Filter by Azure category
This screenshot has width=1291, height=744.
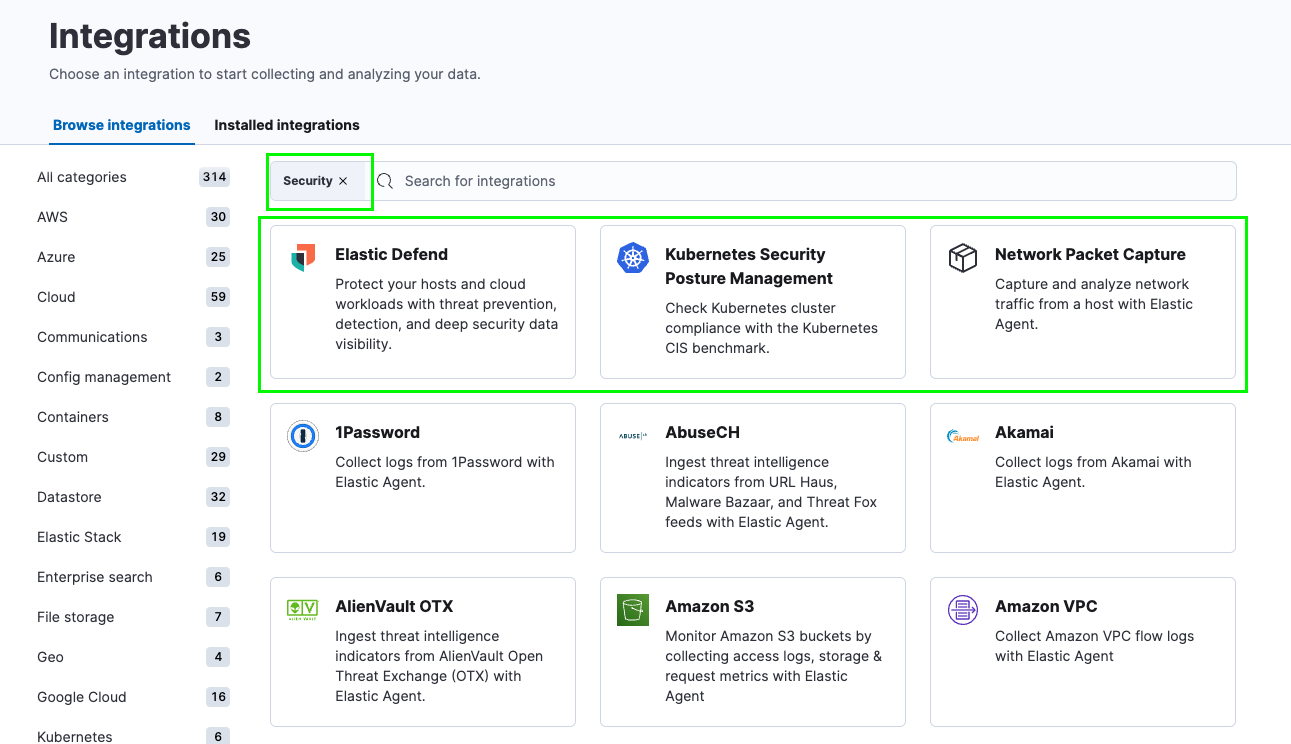pyautogui.click(x=56, y=257)
